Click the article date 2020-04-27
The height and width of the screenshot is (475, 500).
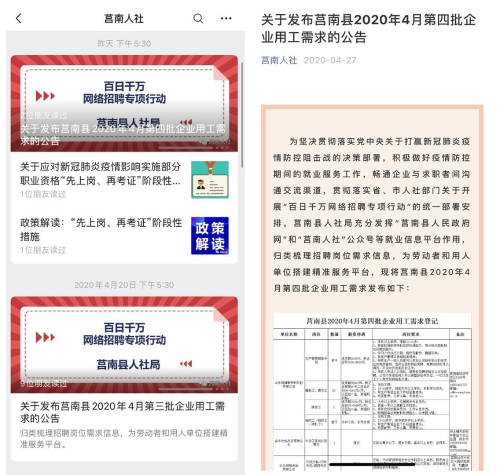330,60
